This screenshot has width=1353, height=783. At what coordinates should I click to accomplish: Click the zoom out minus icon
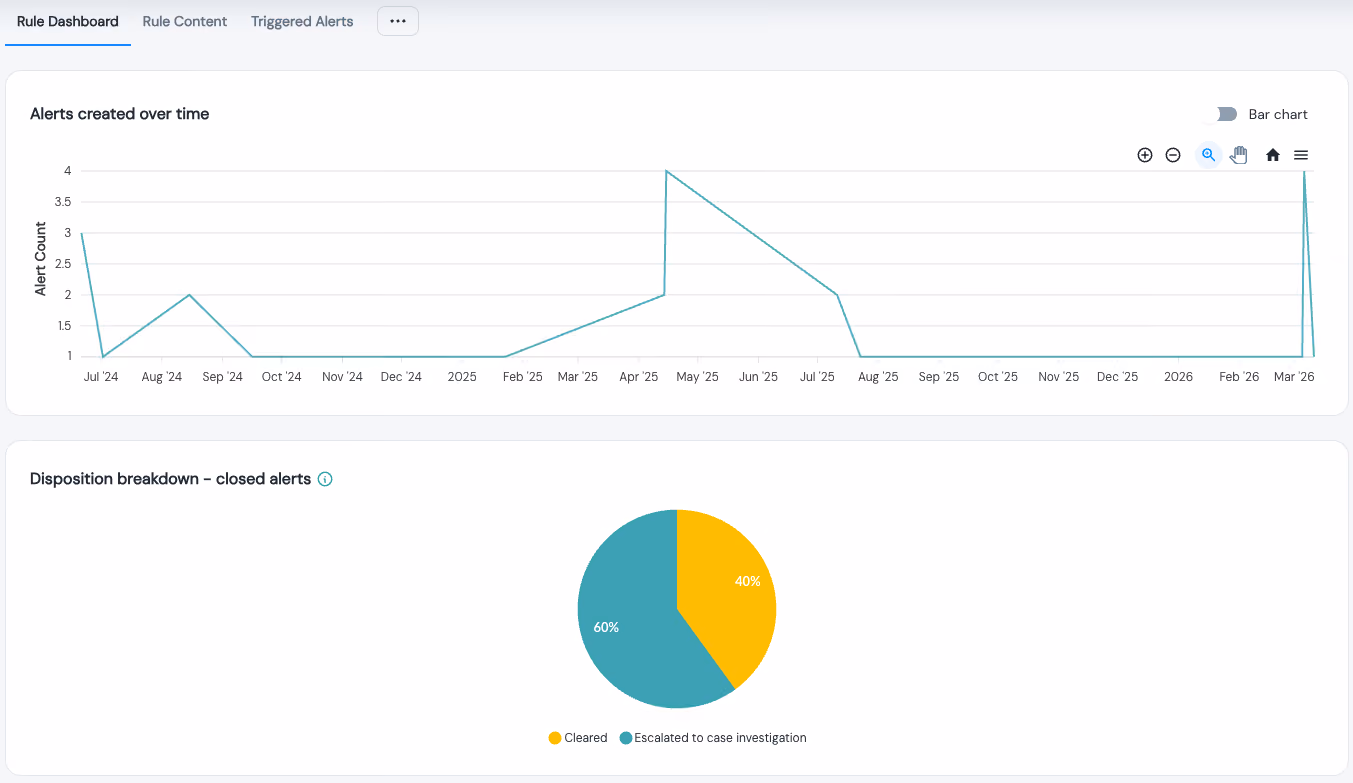[1173, 155]
